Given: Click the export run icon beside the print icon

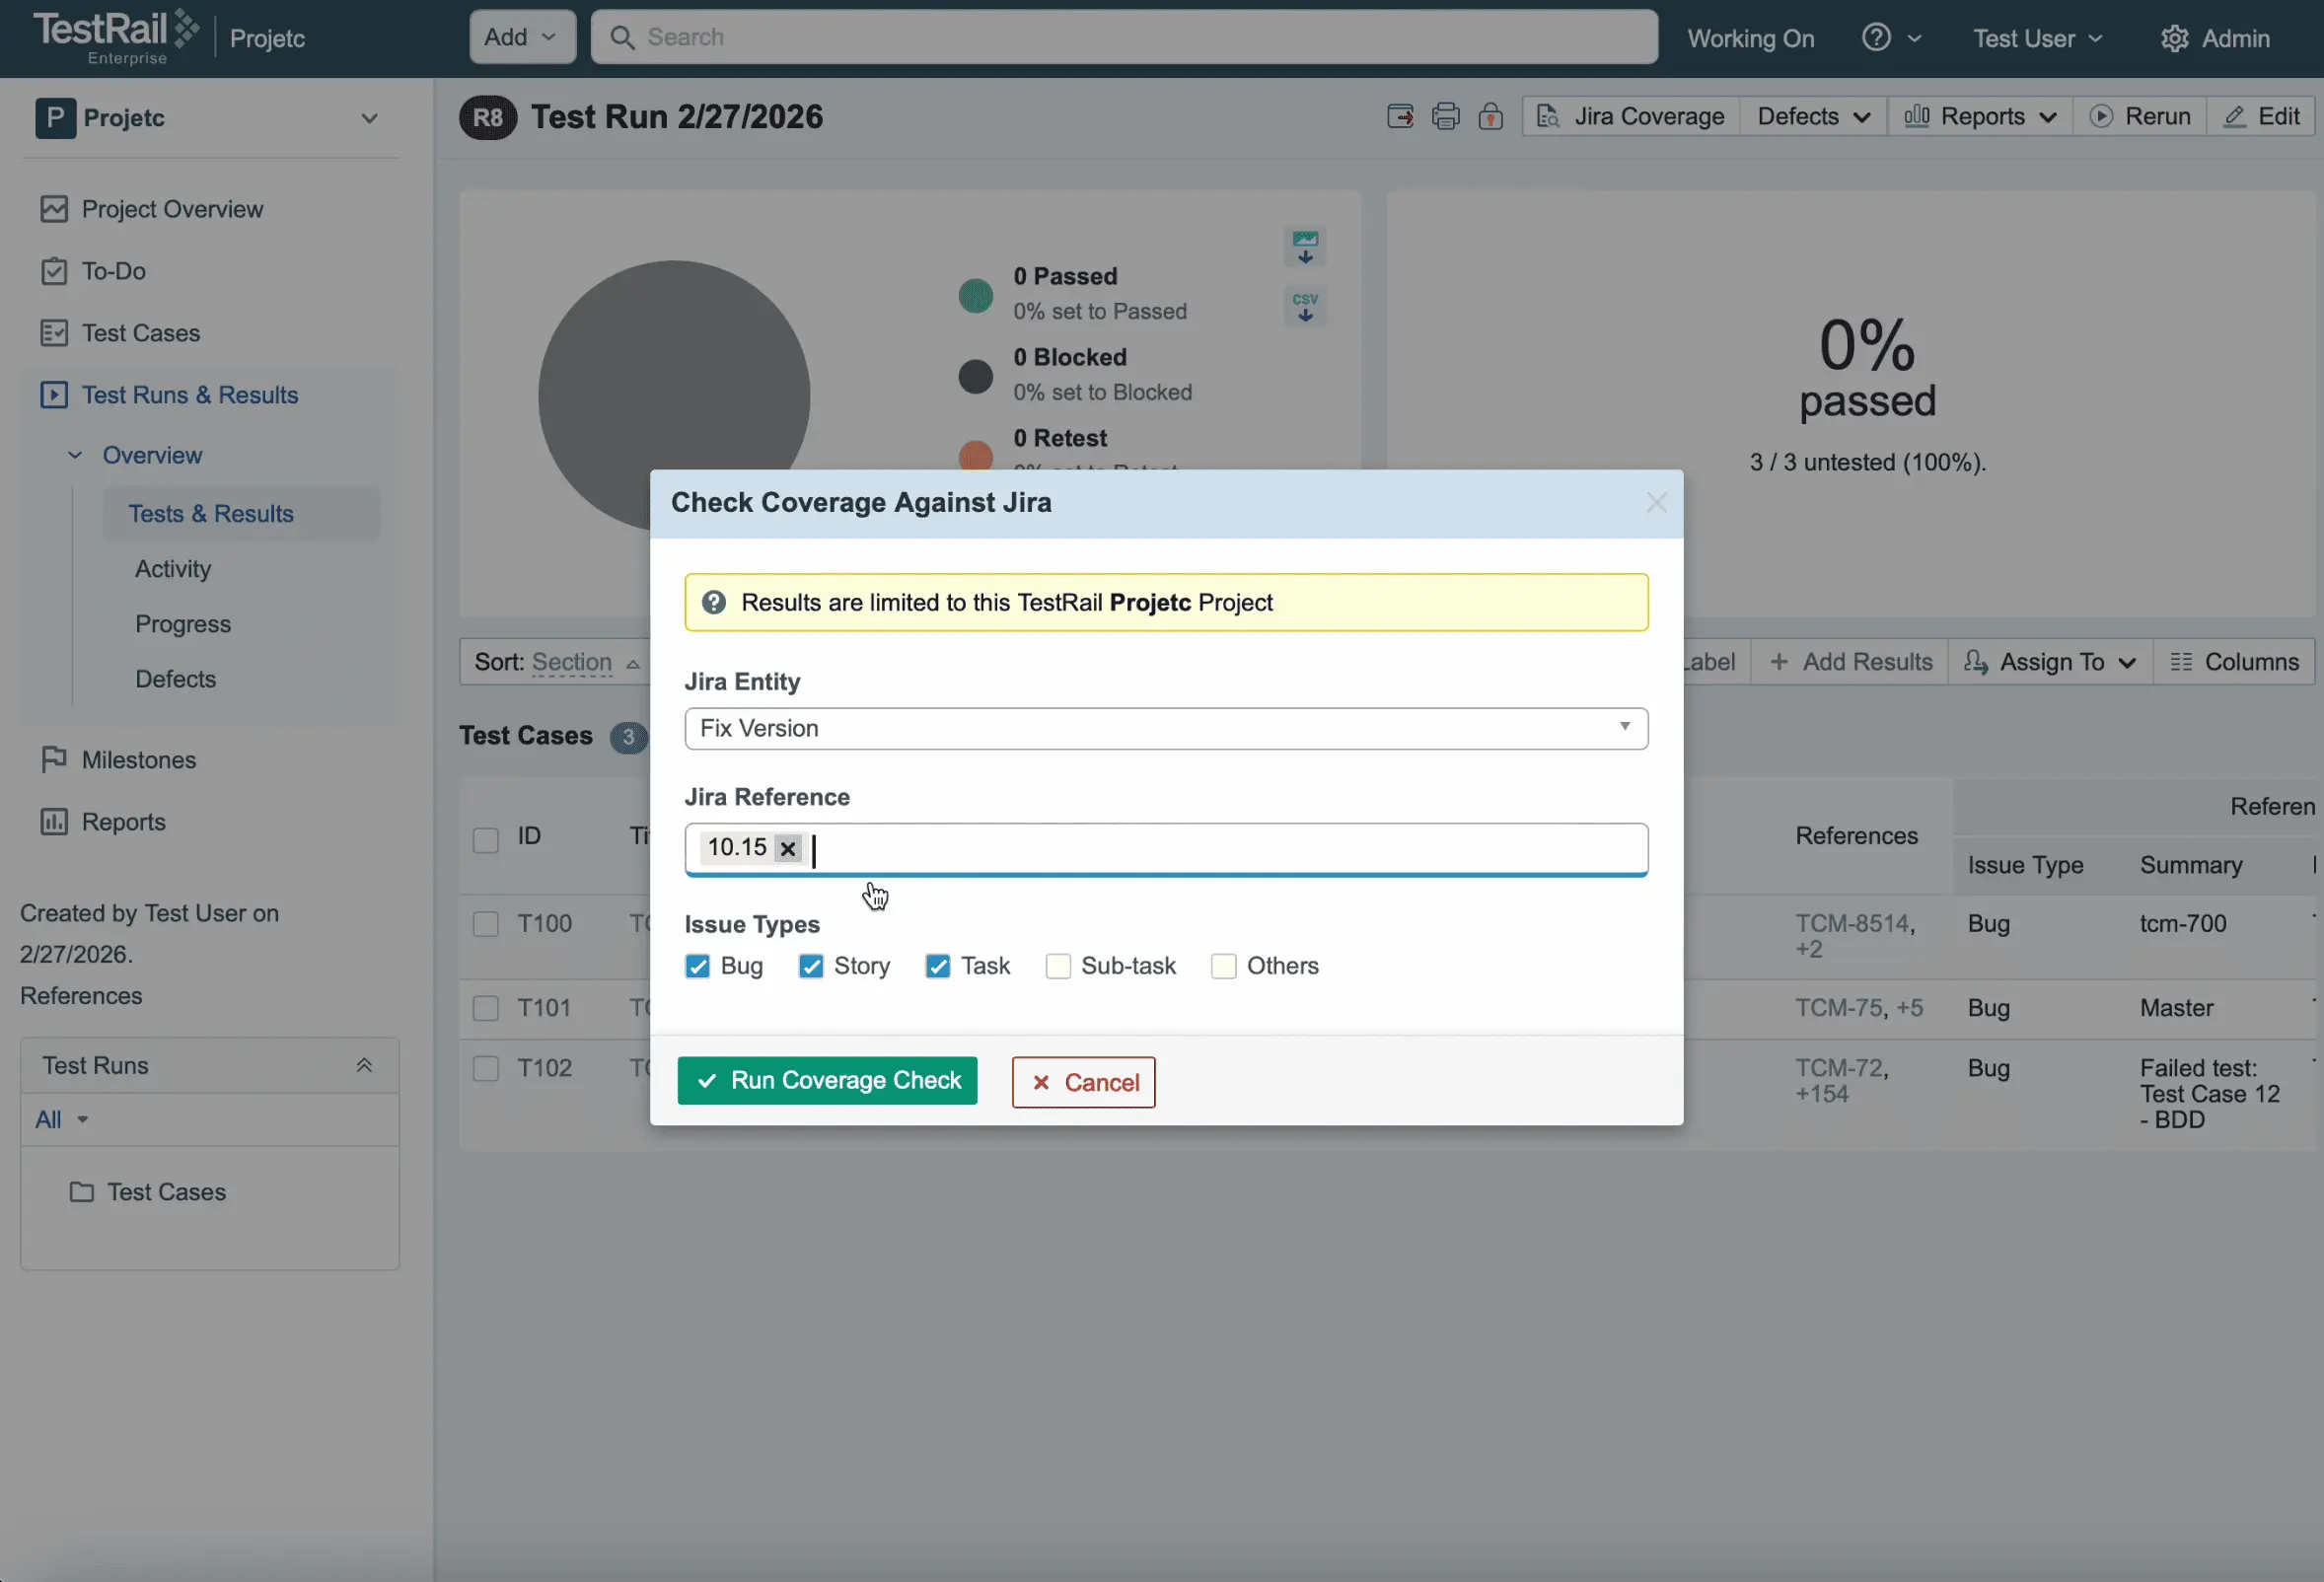Looking at the screenshot, I should pos(1400,117).
